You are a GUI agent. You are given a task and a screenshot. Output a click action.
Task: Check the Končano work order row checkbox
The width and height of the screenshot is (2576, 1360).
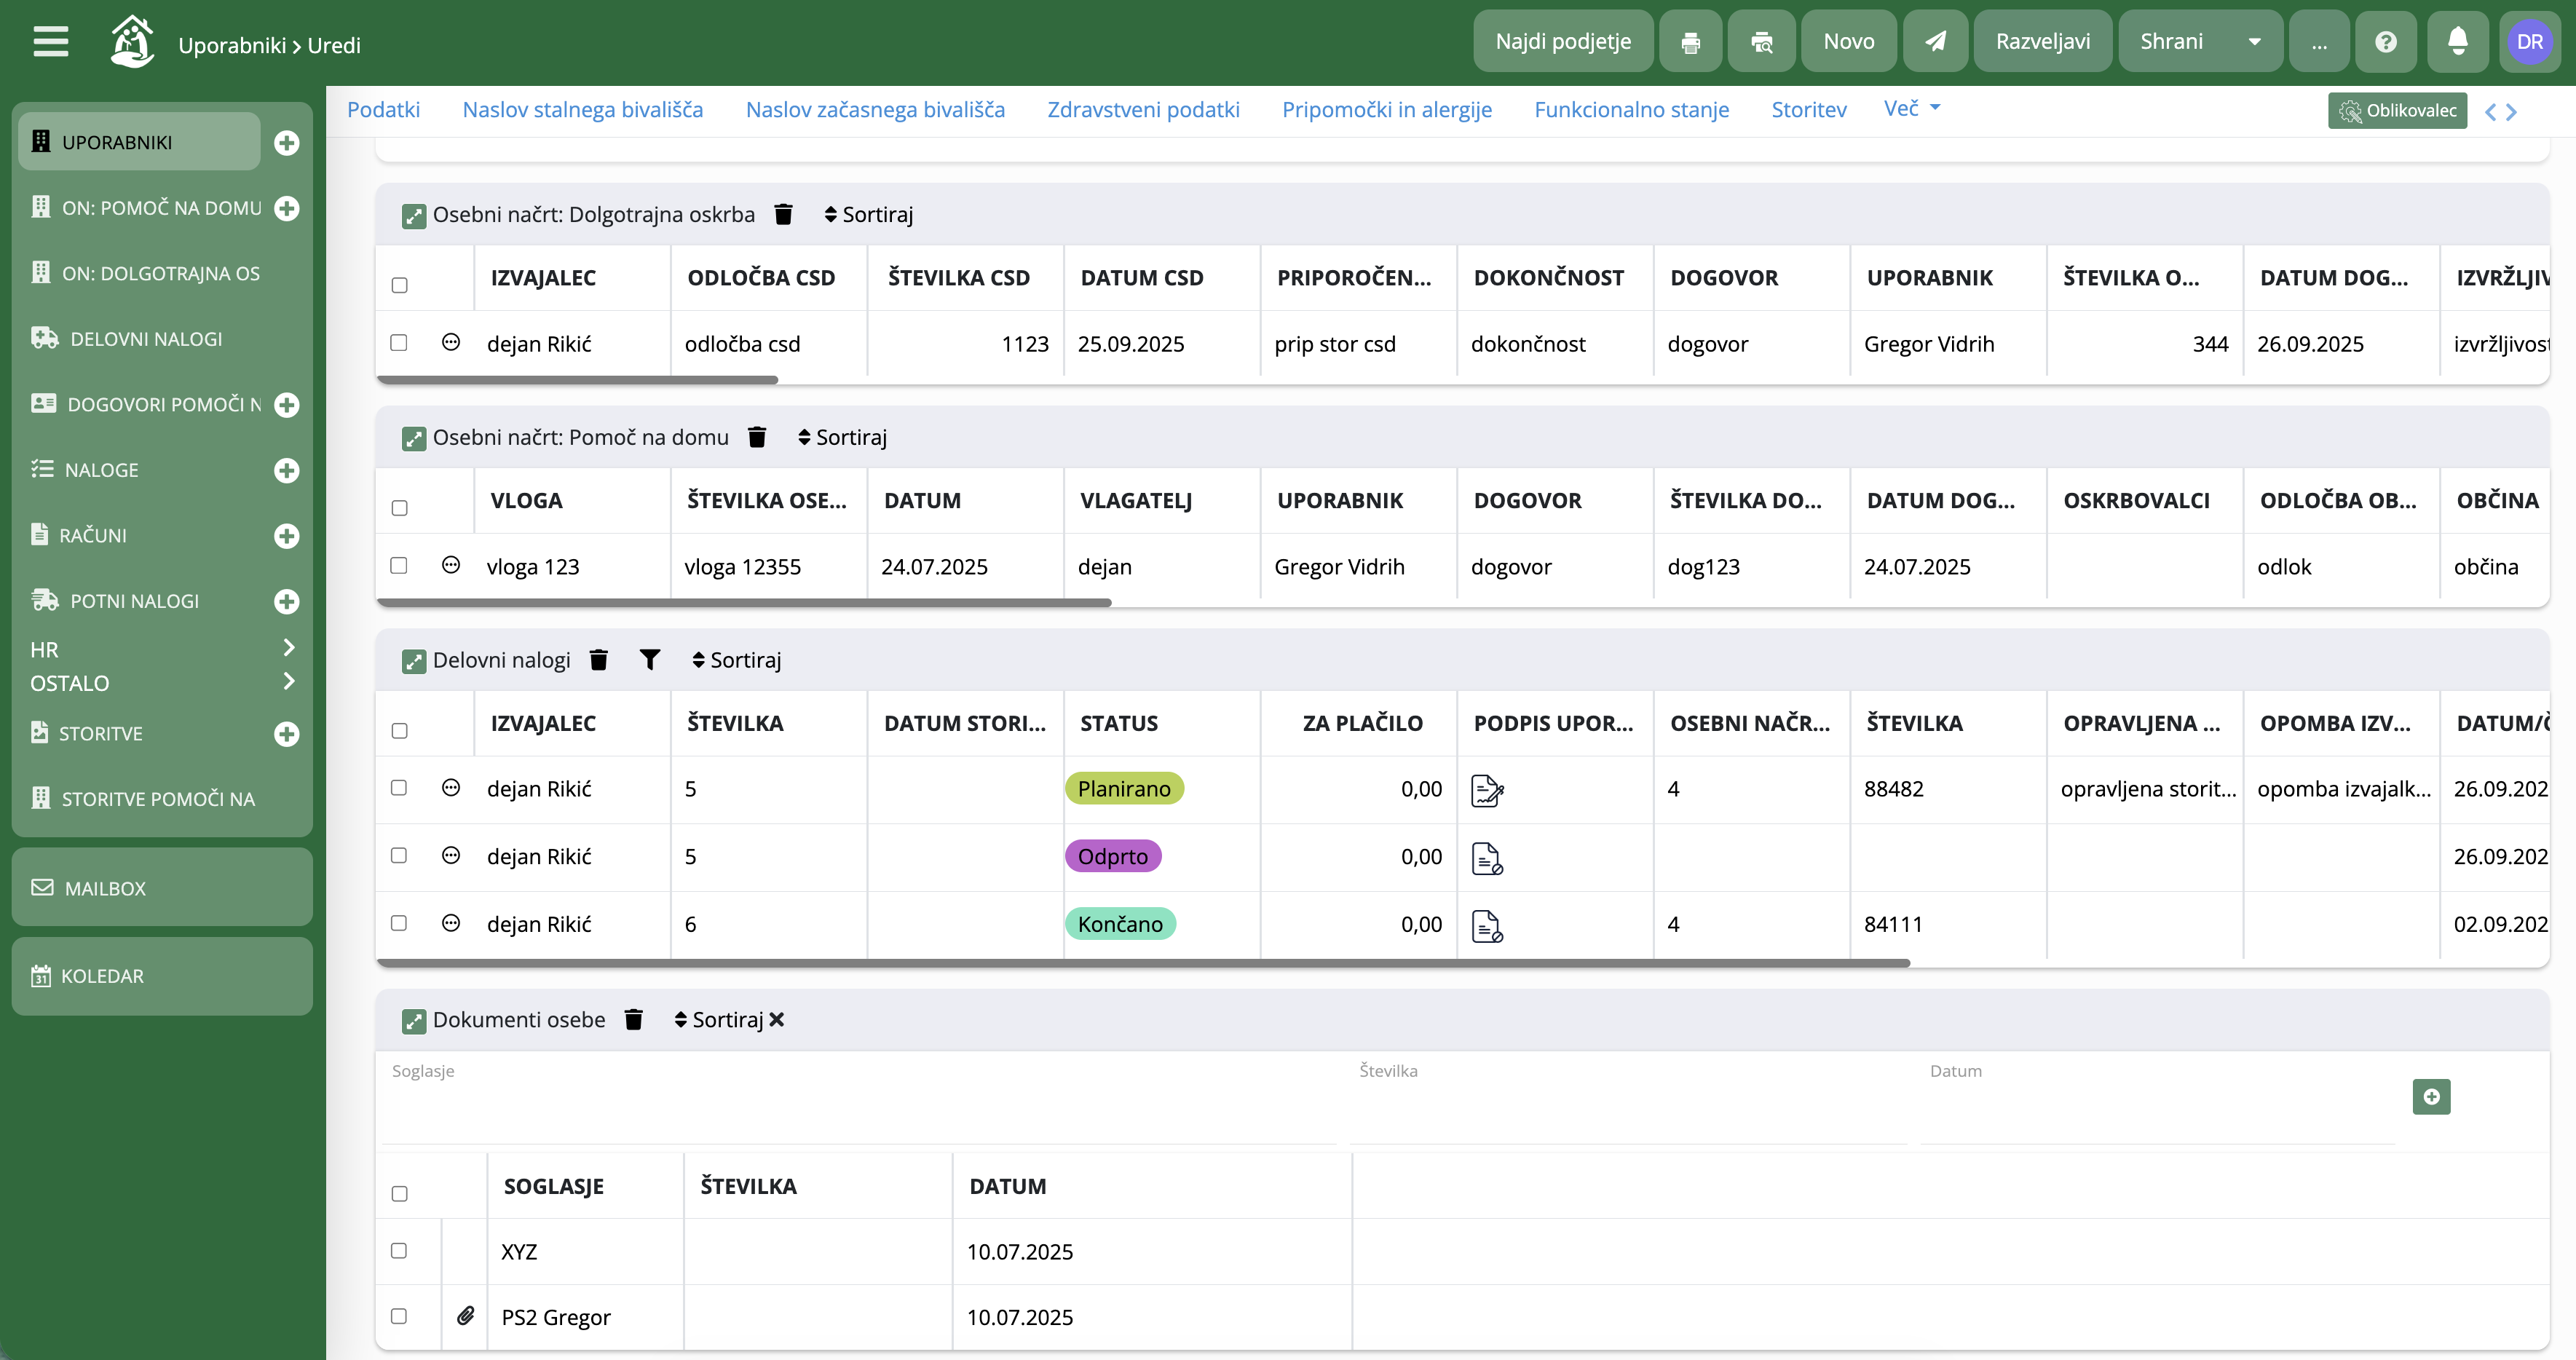[399, 923]
